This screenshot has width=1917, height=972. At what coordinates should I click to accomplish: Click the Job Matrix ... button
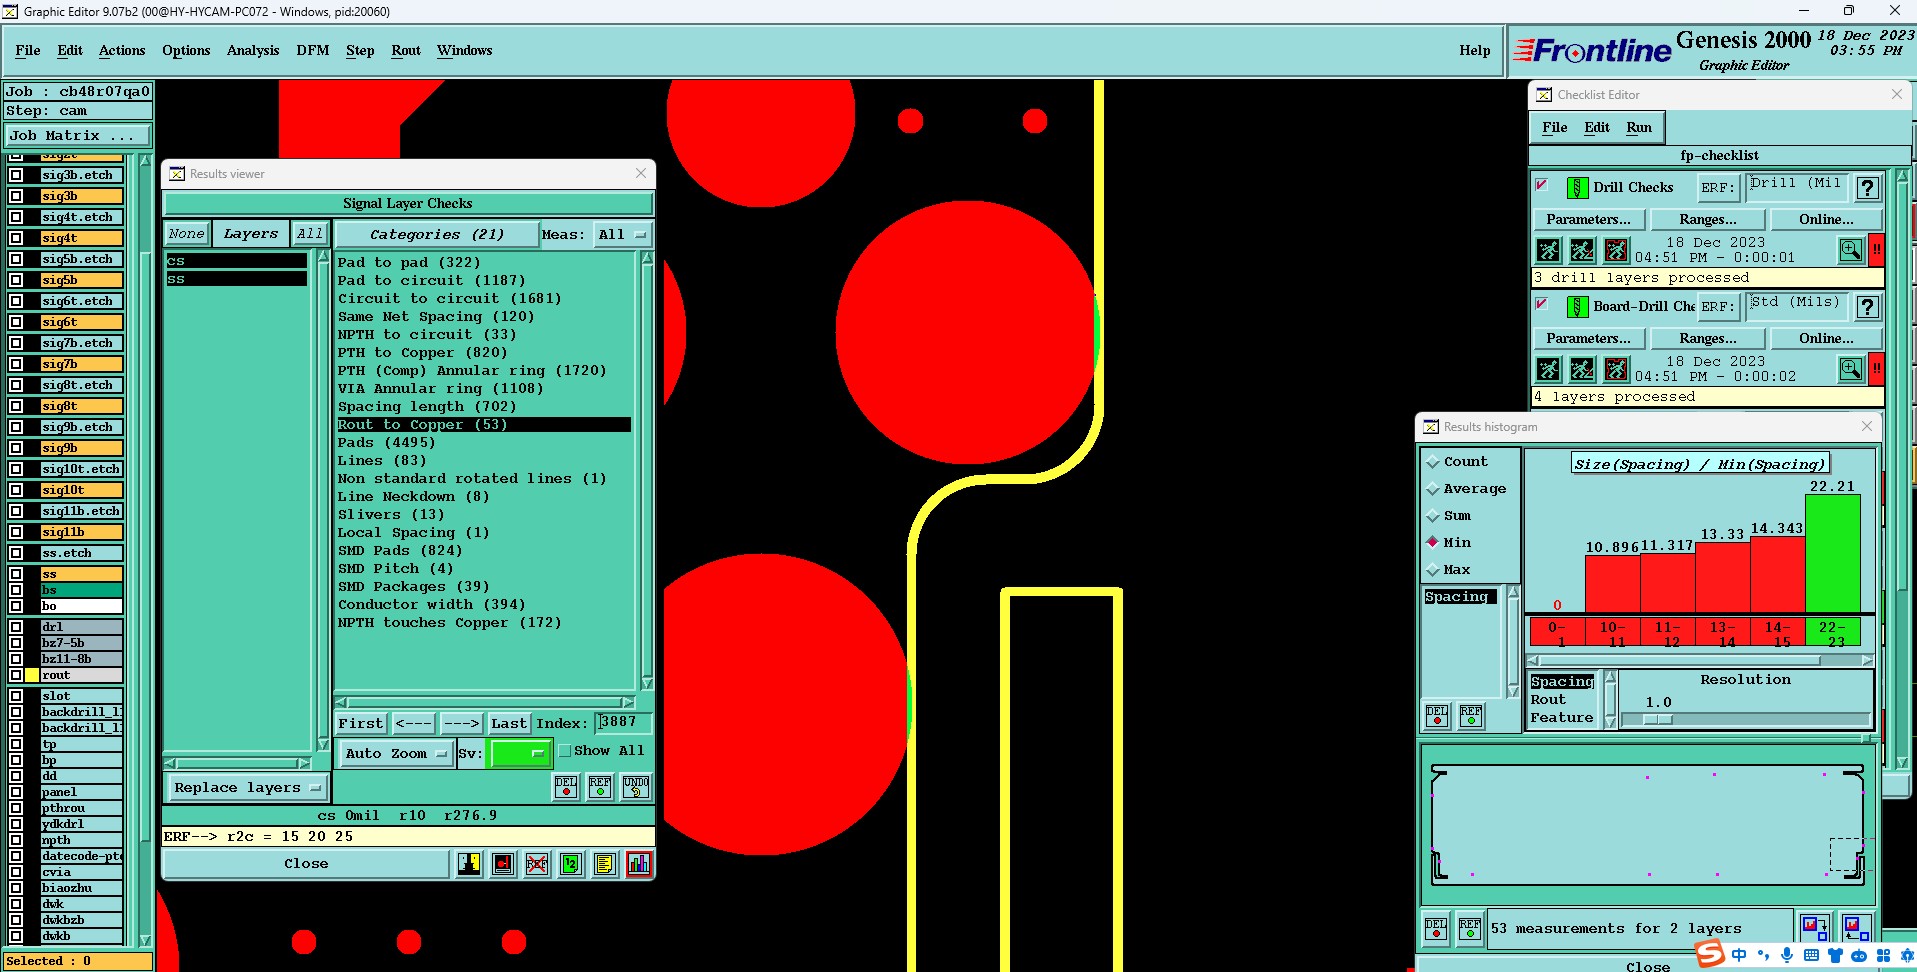(79, 136)
